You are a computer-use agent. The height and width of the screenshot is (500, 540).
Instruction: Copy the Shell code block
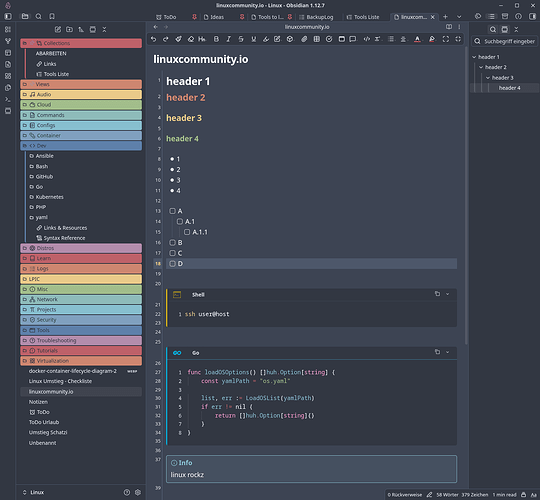[437, 294]
